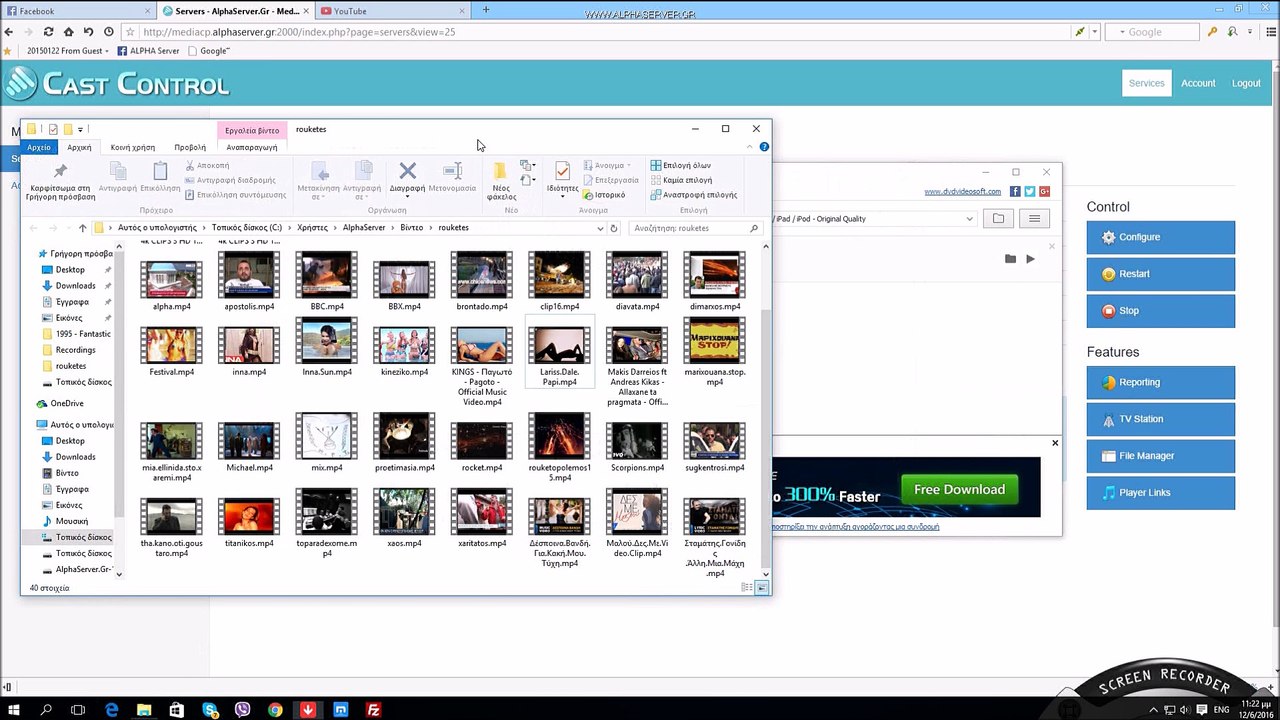This screenshot has height=720, width=1280.
Task: Reload page in browser toolbar
Action: (48, 32)
